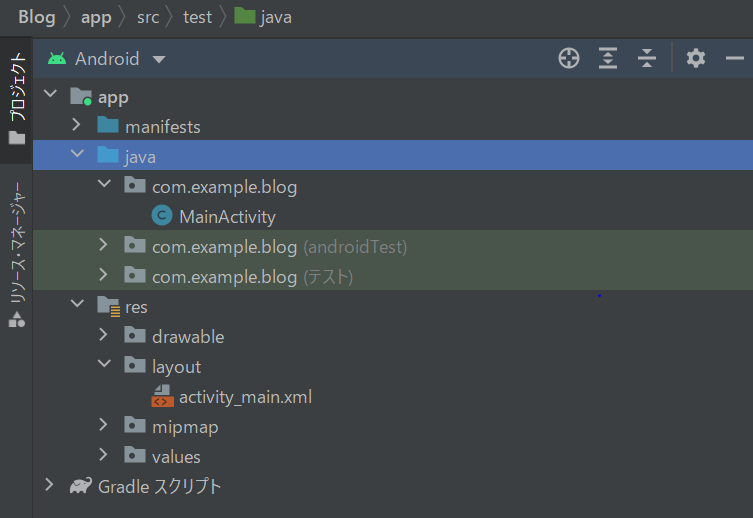
Task: Expand com.example.blog androidTest package
Action: 104,247
